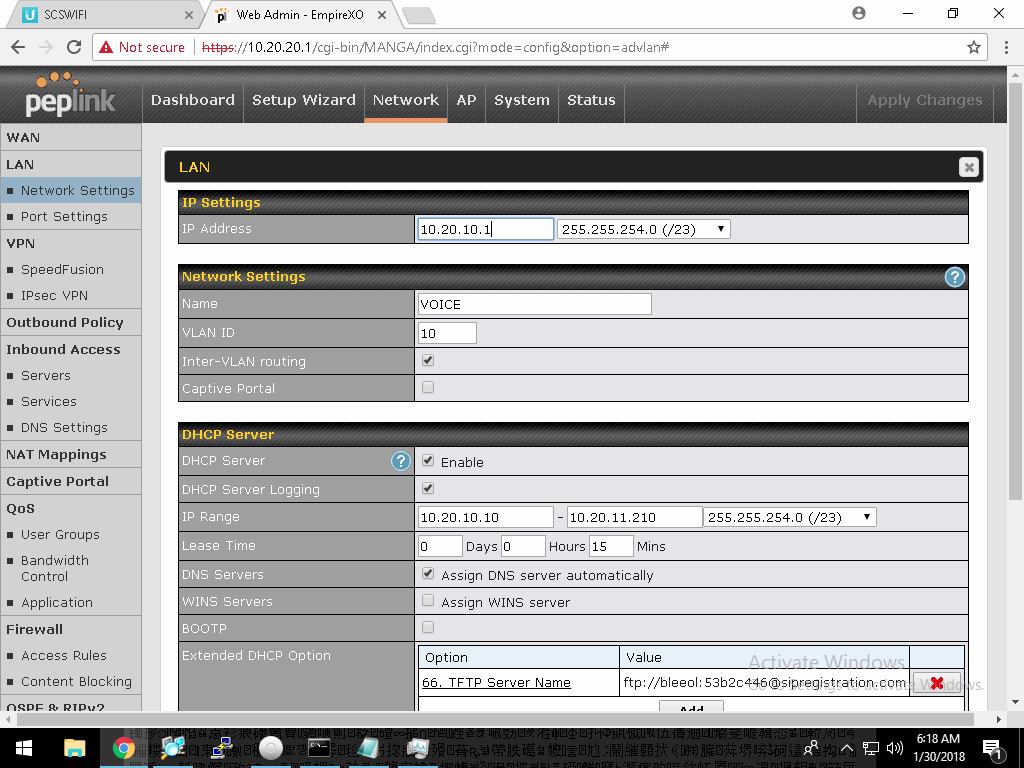Click the VLAN ID input field
The height and width of the screenshot is (768, 1024).
(x=447, y=333)
